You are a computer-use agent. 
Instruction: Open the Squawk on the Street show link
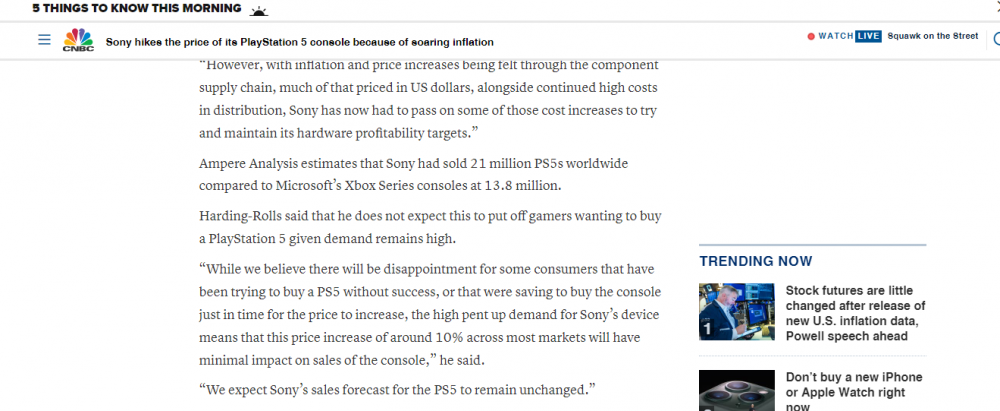click(932, 37)
